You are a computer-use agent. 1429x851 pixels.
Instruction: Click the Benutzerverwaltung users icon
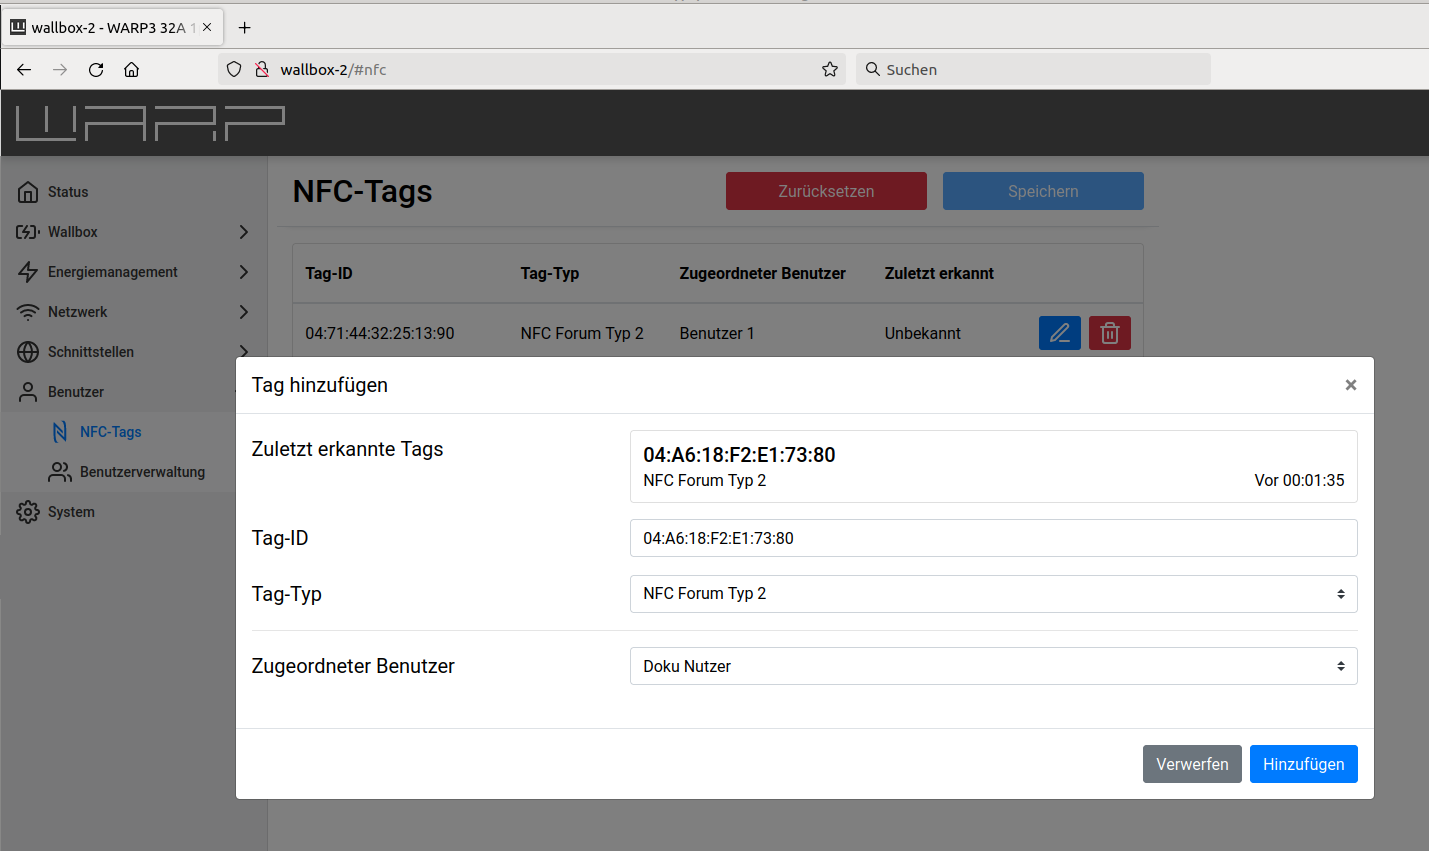[60, 472]
